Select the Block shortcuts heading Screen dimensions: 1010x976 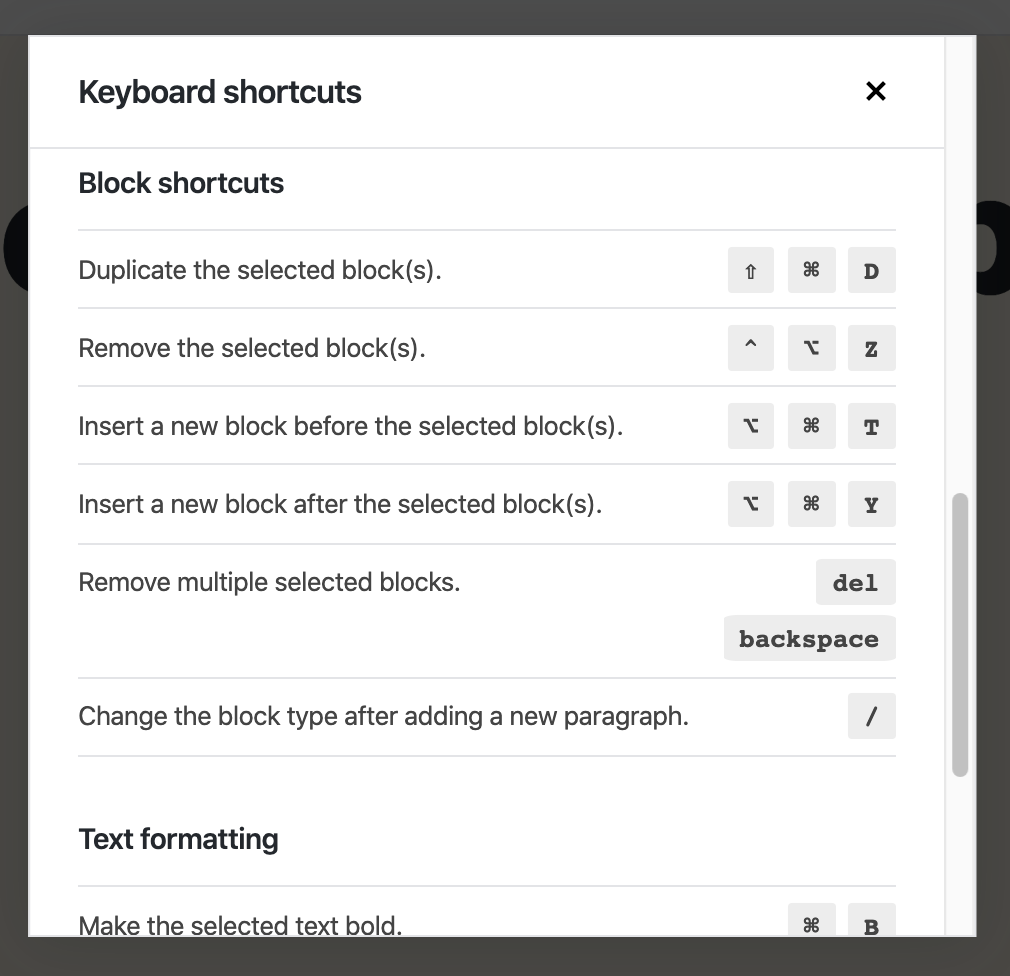[x=181, y=183]
